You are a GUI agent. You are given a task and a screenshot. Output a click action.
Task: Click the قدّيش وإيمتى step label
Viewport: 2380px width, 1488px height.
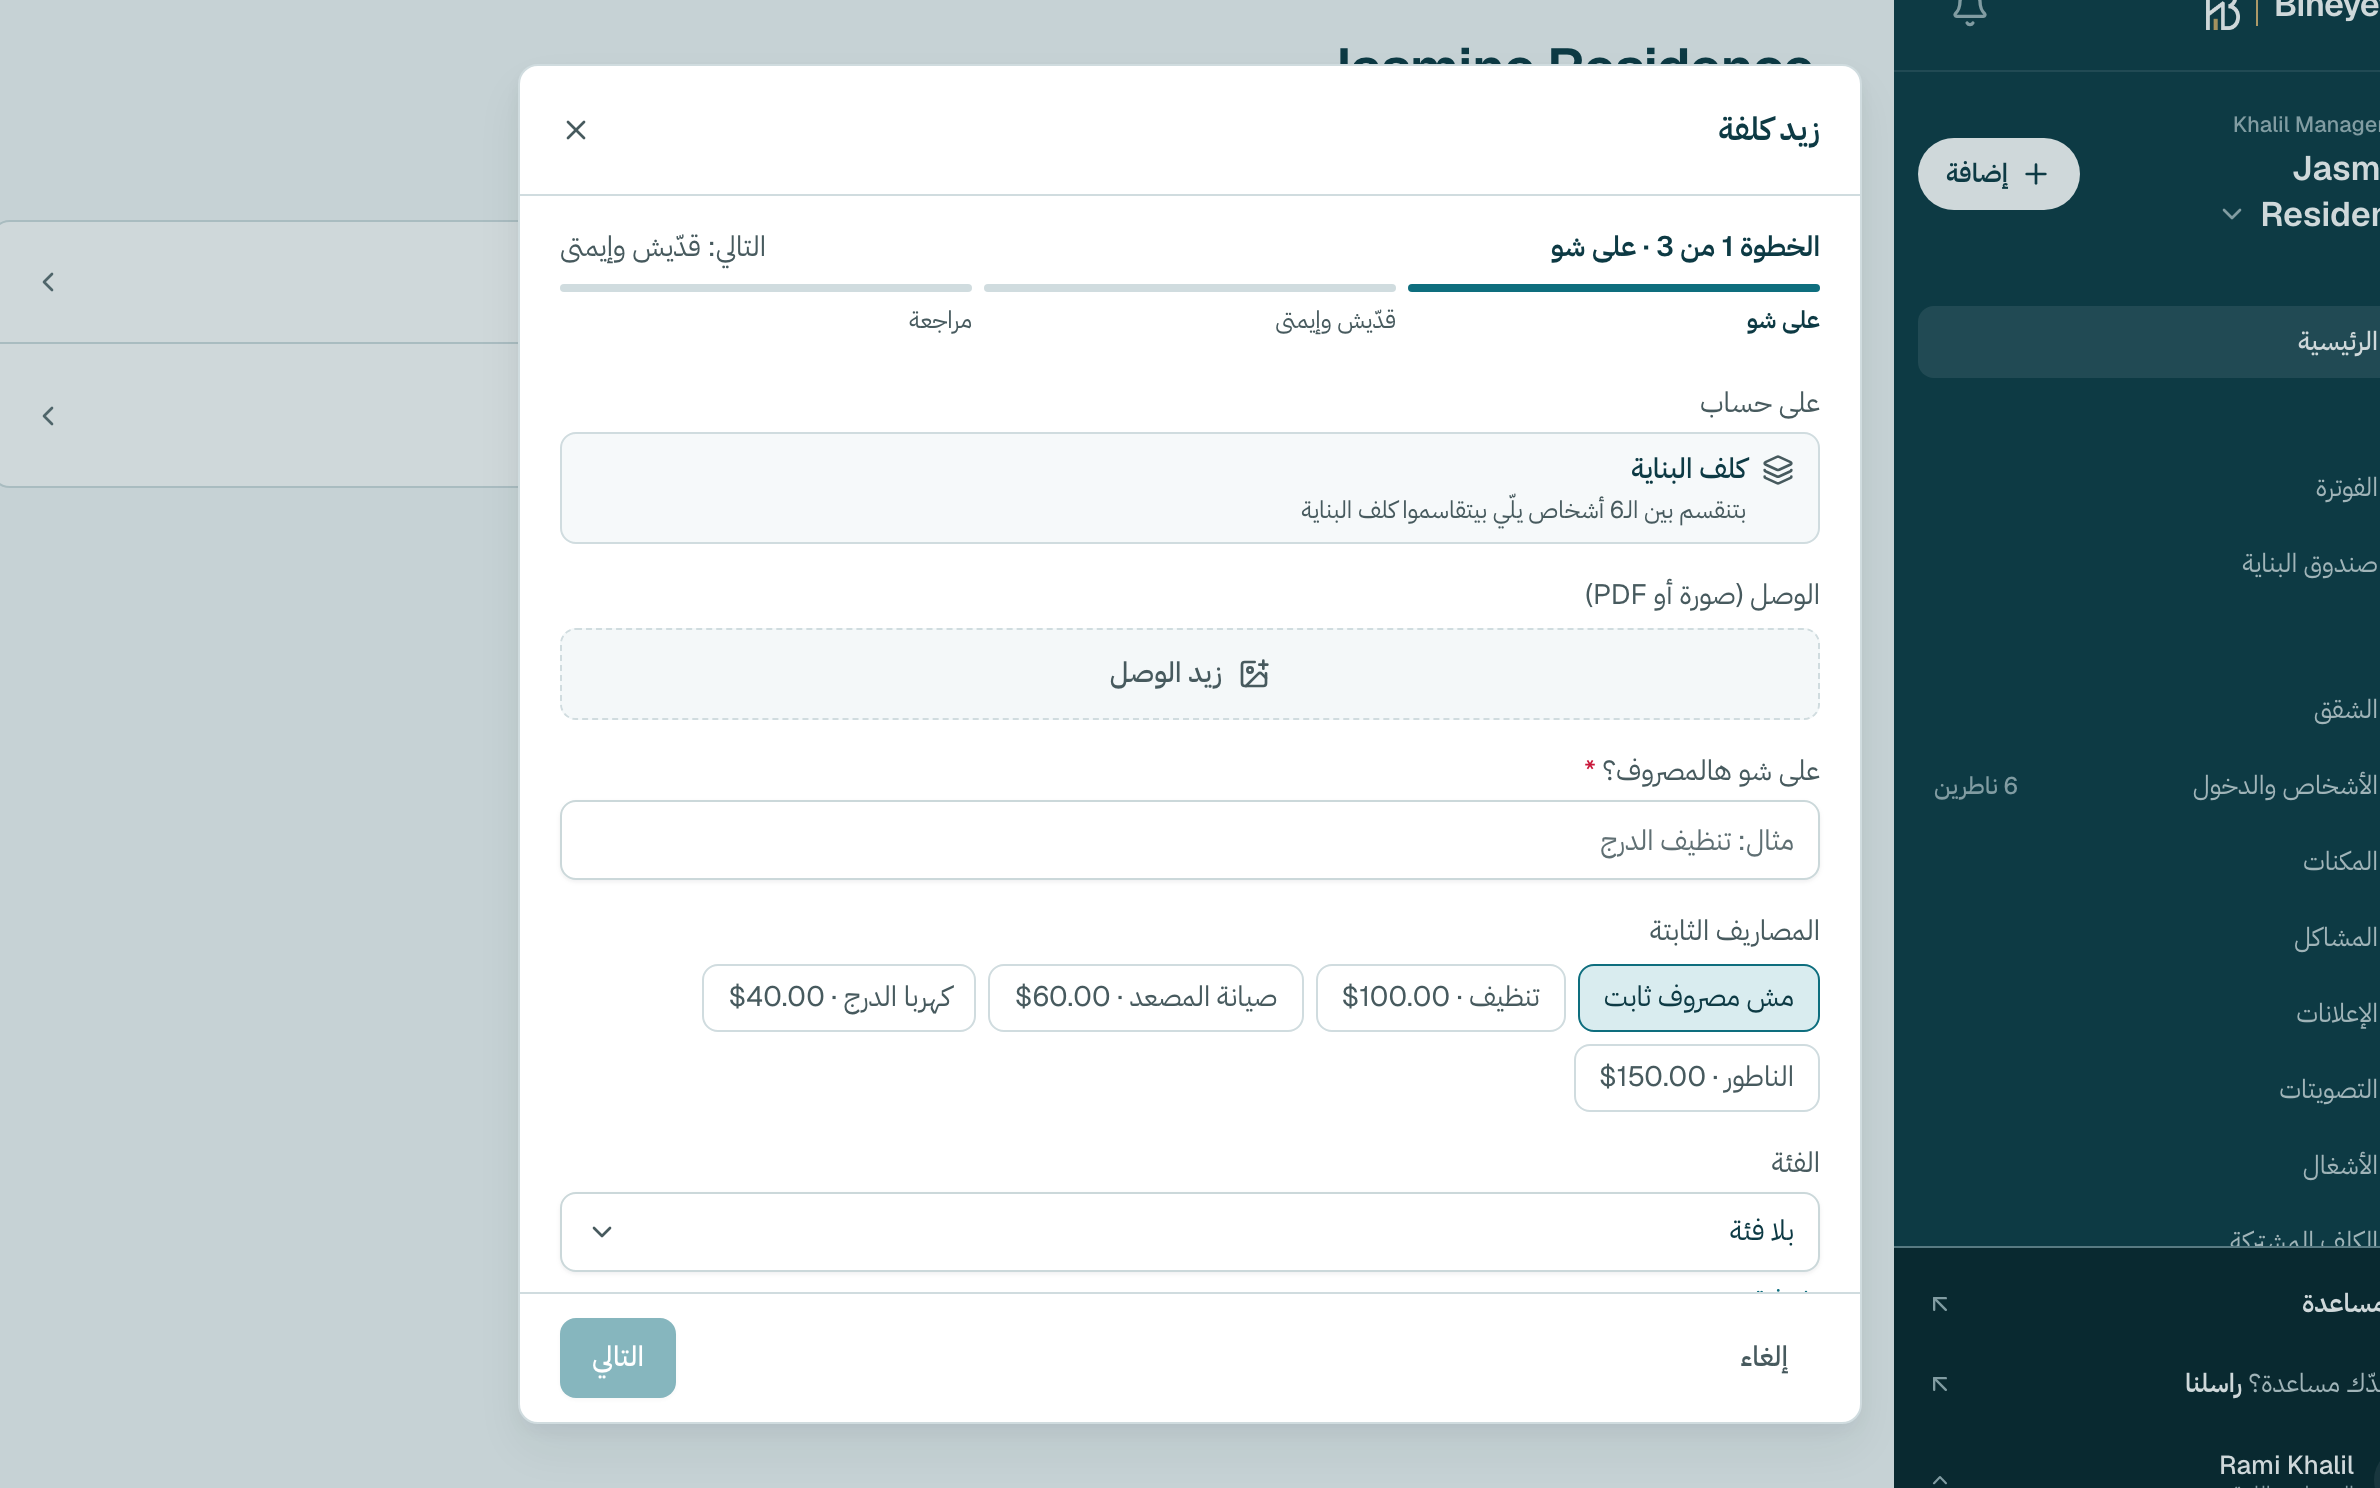coord(1335,321)
